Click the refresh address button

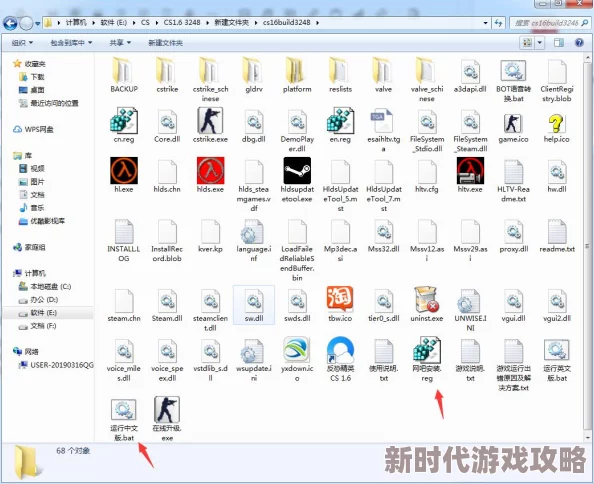(498, 23)
